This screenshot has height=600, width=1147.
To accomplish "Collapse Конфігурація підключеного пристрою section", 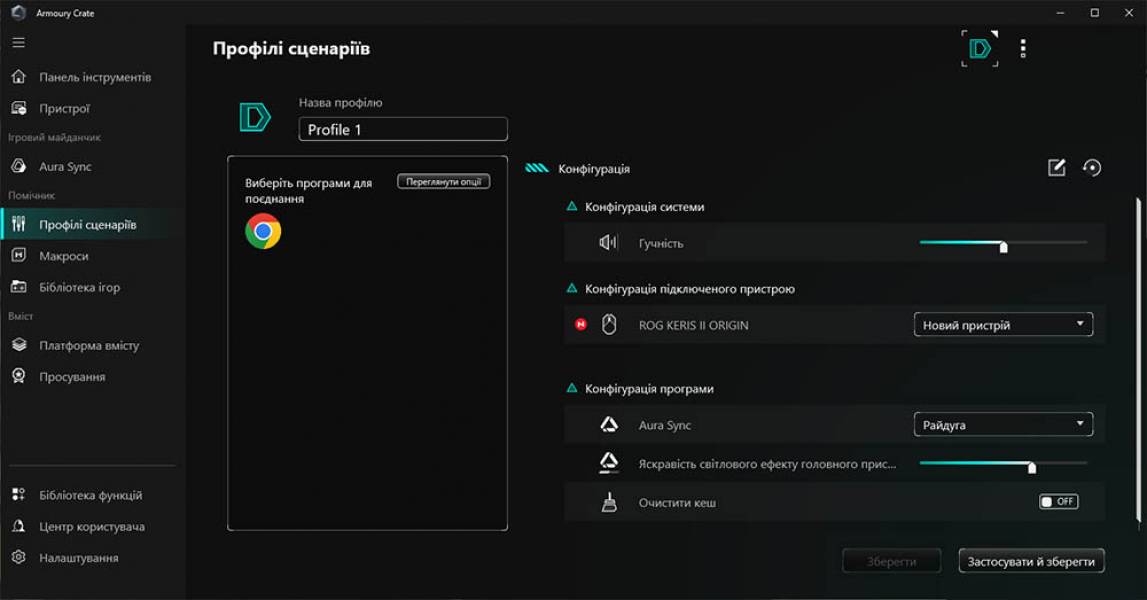I will 572,289.
